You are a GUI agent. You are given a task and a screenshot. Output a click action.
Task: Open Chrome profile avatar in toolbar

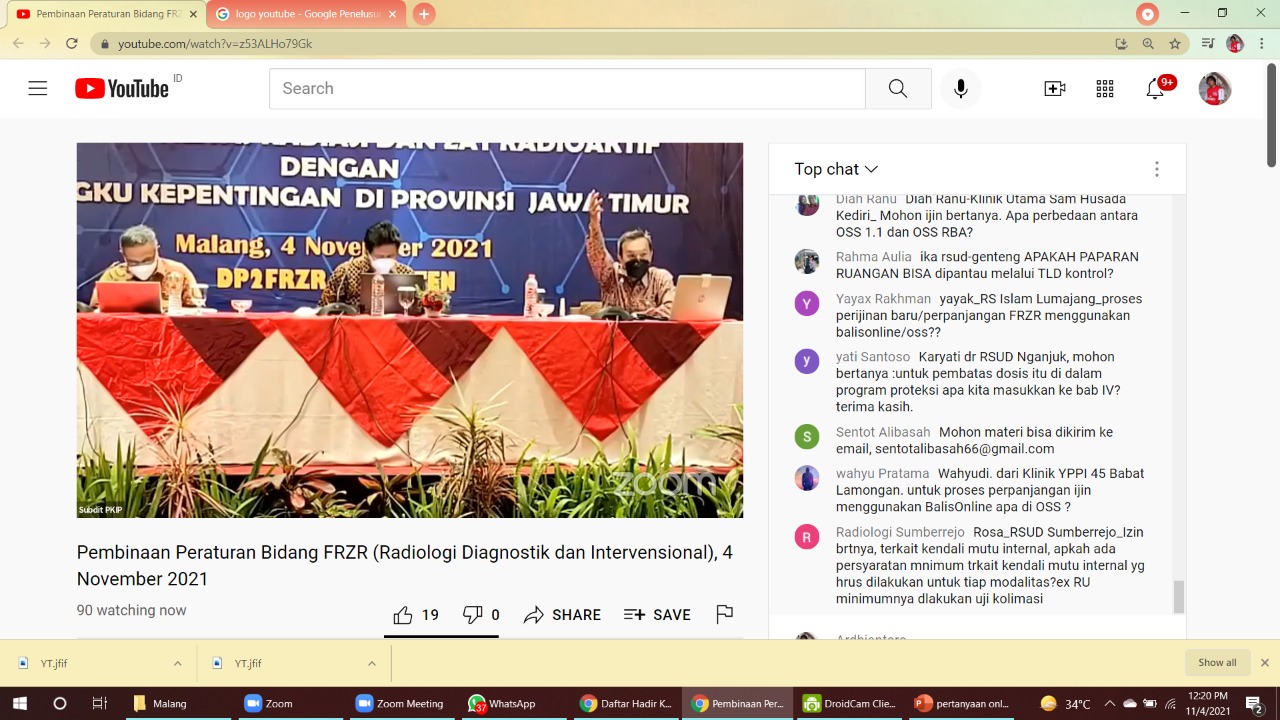1235,44
